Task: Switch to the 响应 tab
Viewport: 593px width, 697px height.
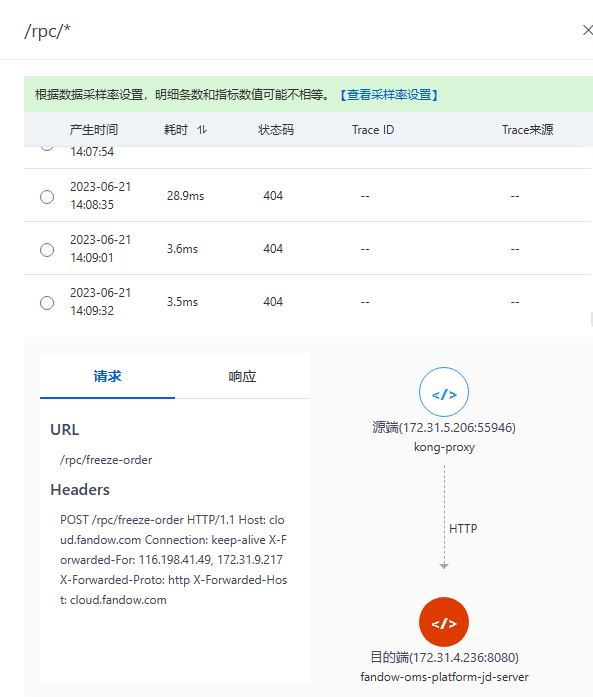Action: [x=242, y=377]
